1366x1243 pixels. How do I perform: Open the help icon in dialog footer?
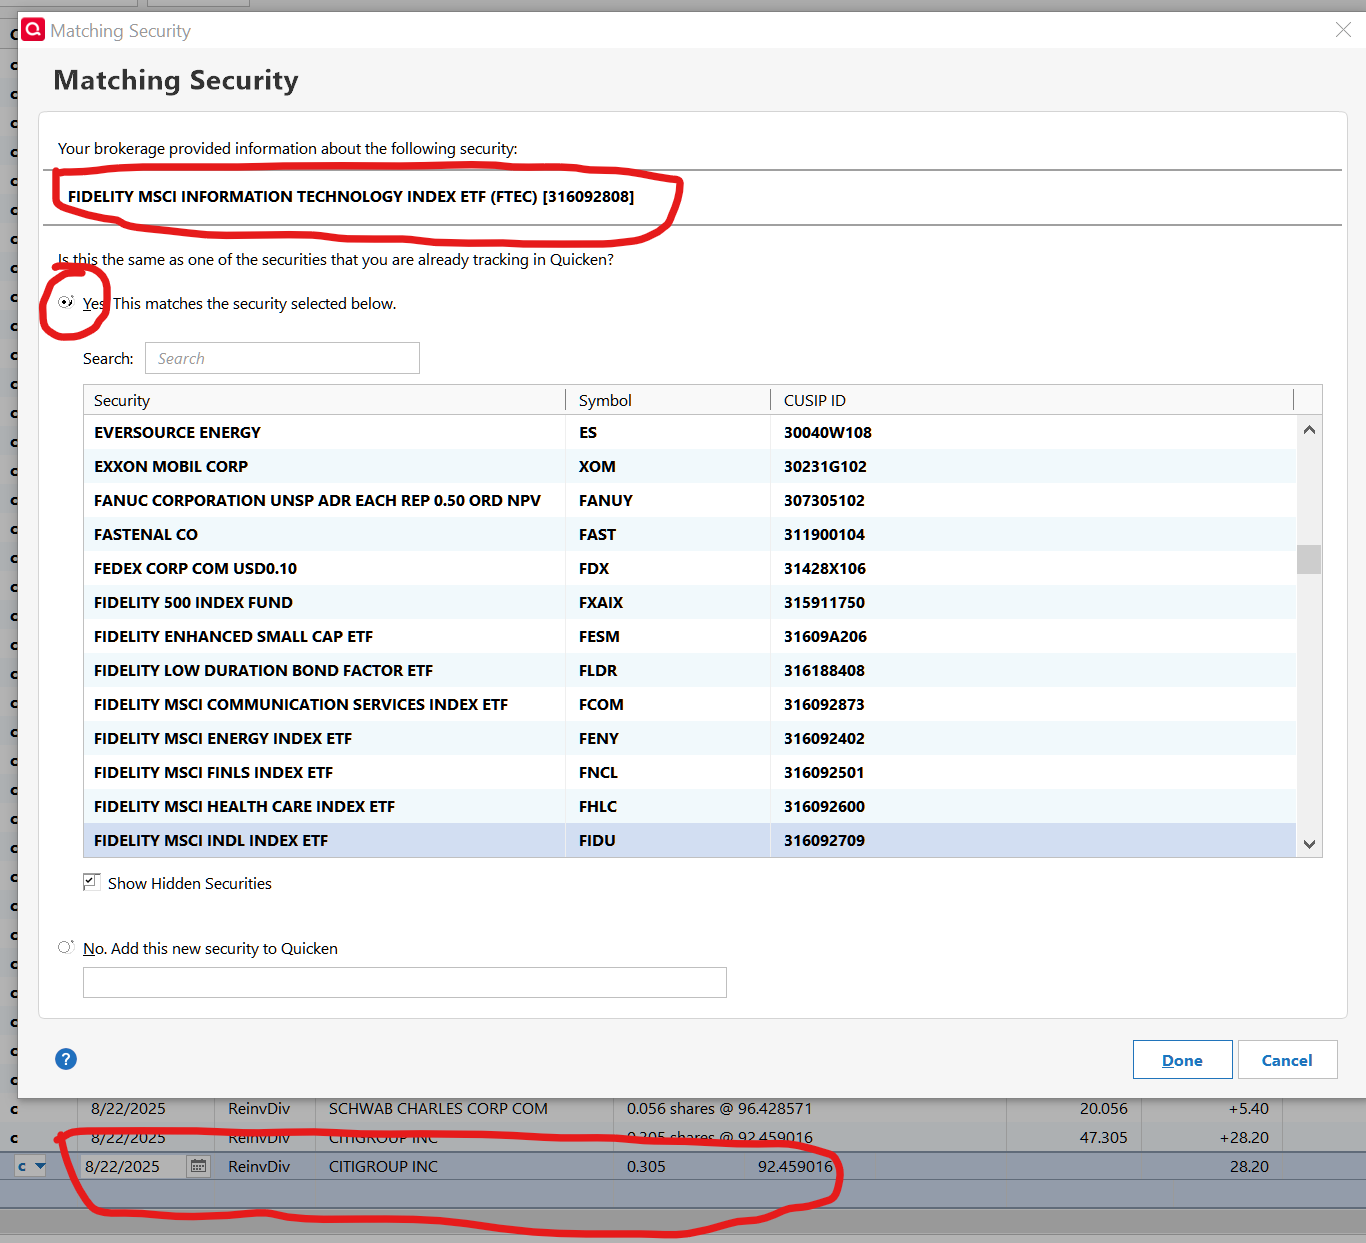[66, 1059]
